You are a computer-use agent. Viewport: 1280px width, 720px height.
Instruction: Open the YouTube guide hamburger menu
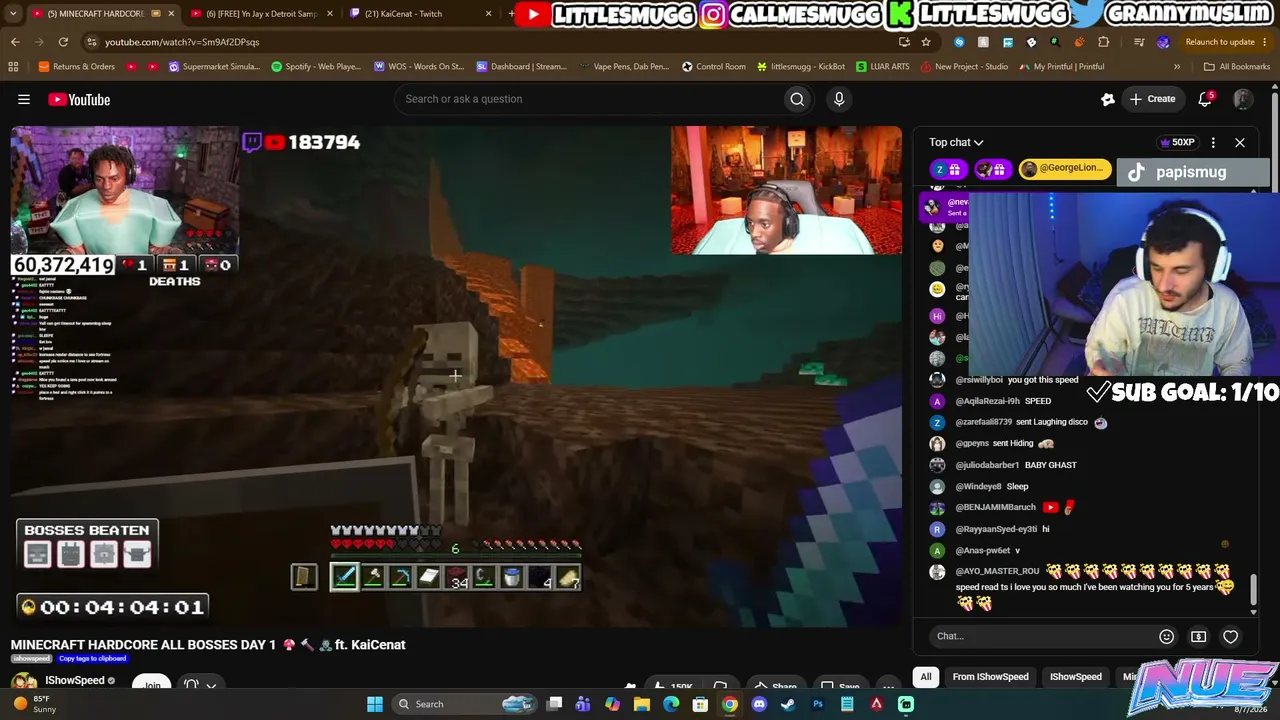click(24, 99)
